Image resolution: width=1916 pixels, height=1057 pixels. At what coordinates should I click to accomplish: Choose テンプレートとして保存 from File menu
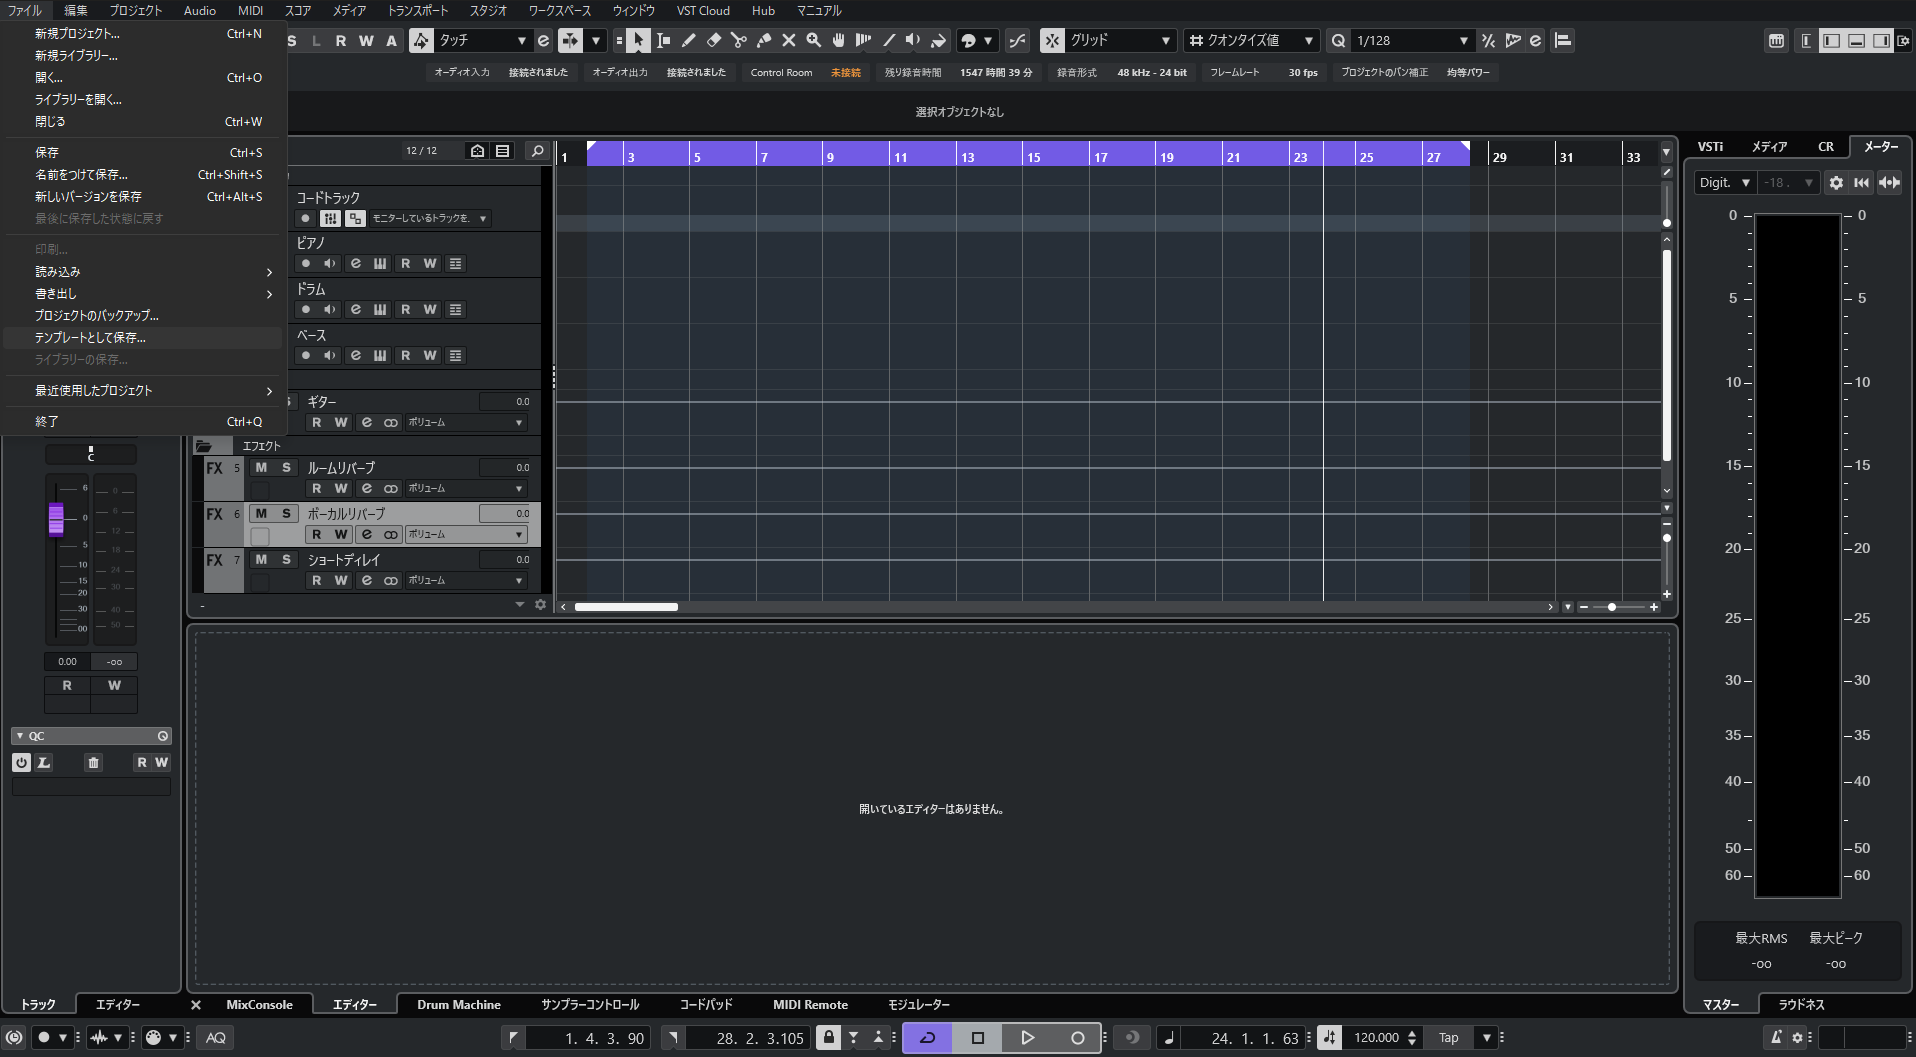(90, 338)
